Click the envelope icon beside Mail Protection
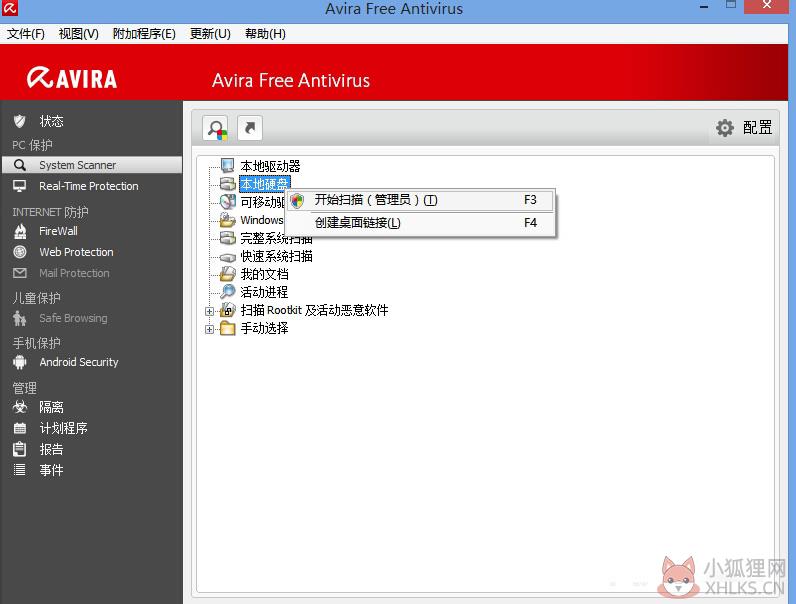This screenshot has height=604, width=796. (20, 273)
